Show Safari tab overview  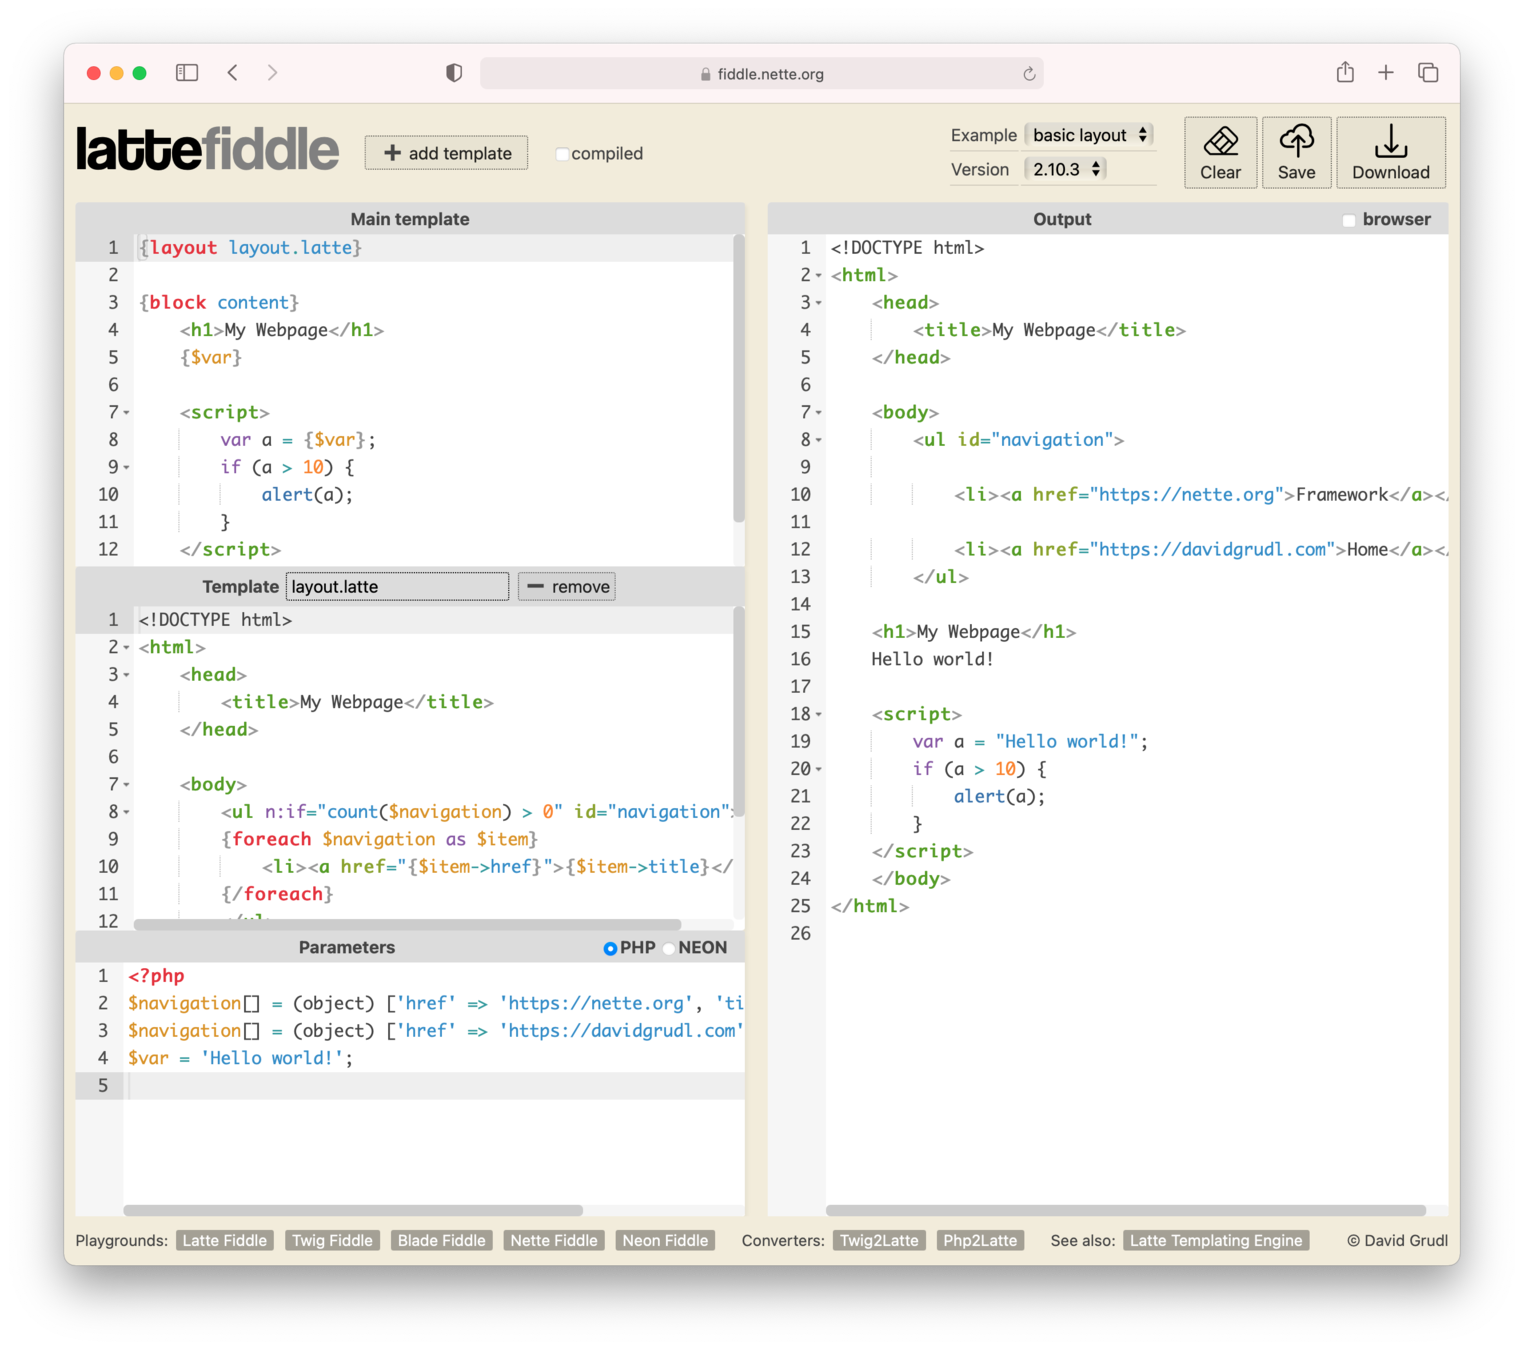coord(1428,72)
